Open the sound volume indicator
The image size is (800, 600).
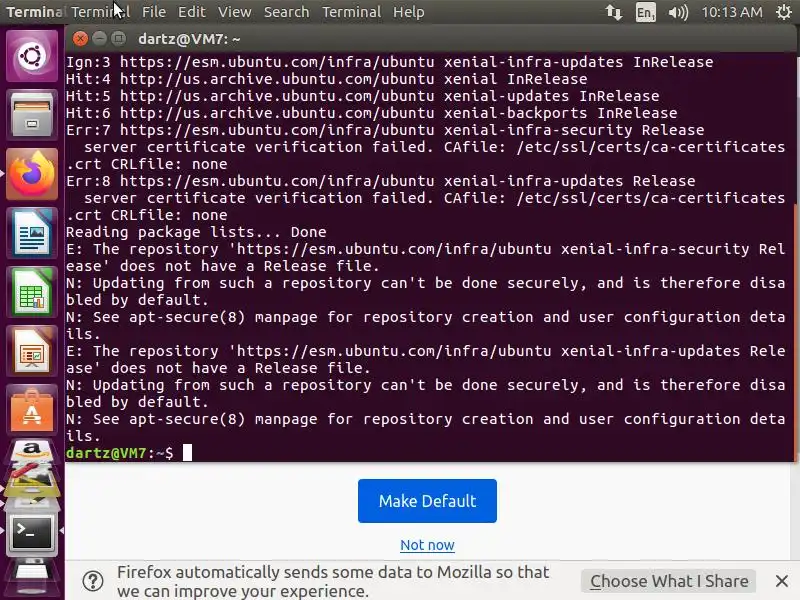678,12
